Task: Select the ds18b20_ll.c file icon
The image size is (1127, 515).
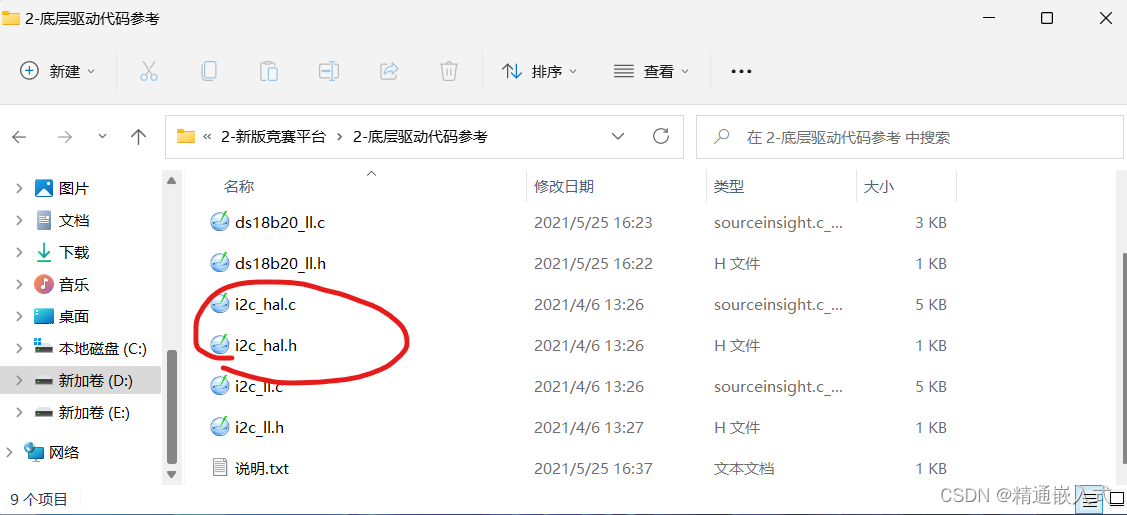Action: [x=220, y=222]
